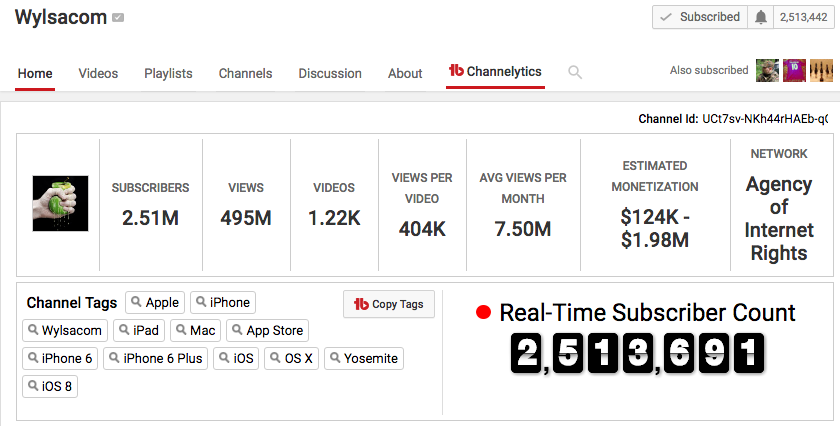Search the iPad channel tag

click(139, 330)
